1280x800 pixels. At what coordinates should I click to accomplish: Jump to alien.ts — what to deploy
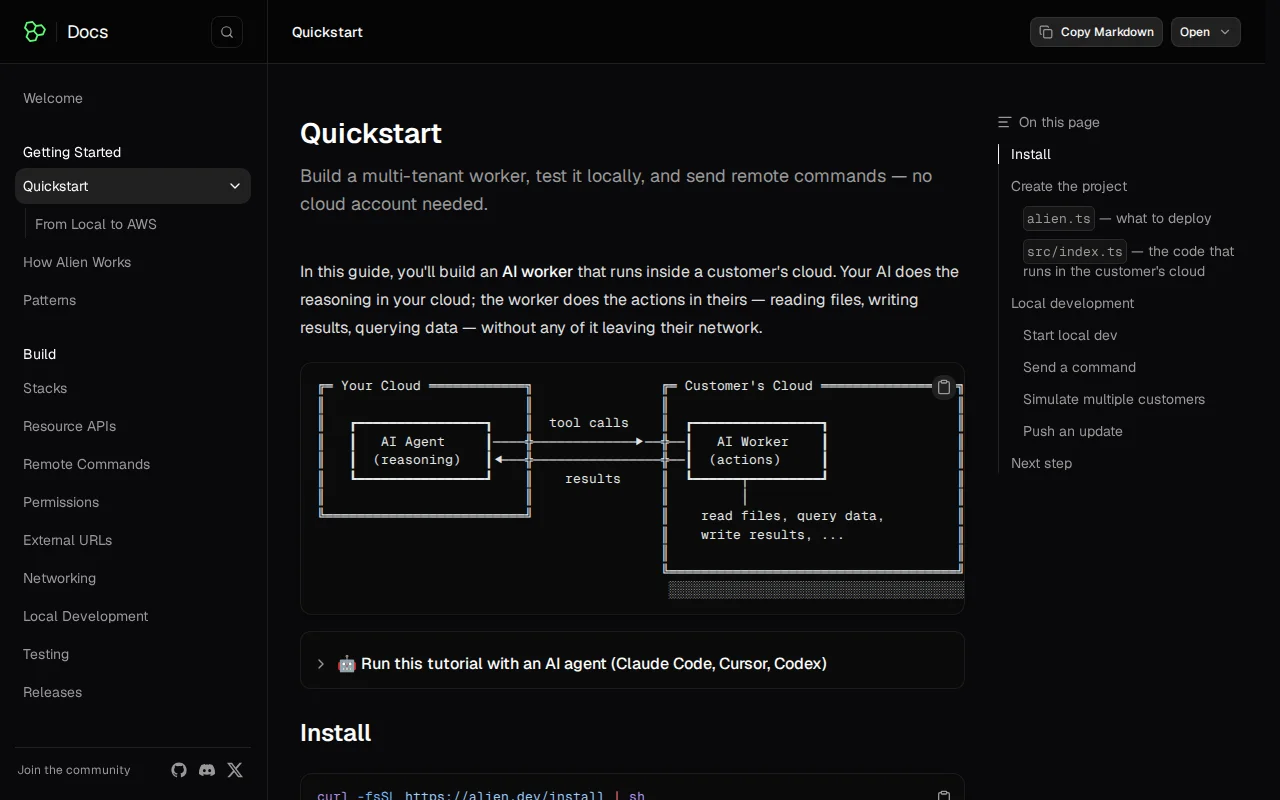[1117, 218]
